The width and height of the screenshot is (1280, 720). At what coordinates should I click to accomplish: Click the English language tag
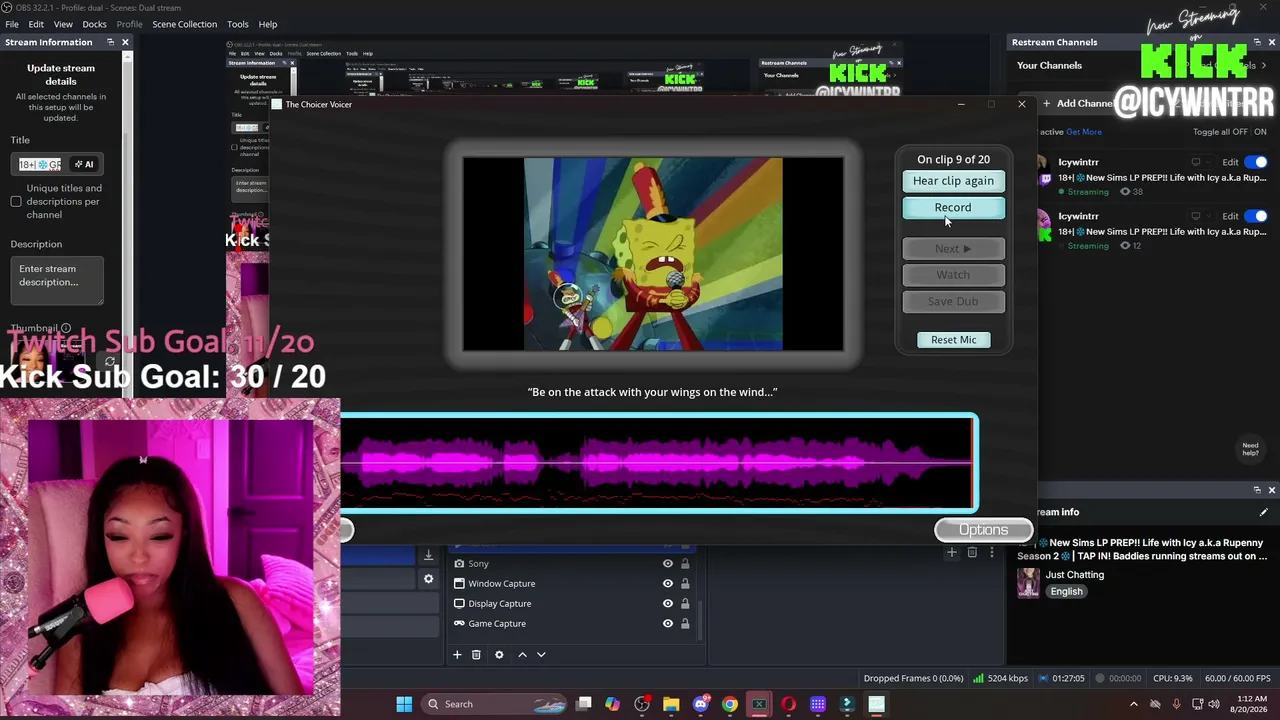(x=1066, y=592)
